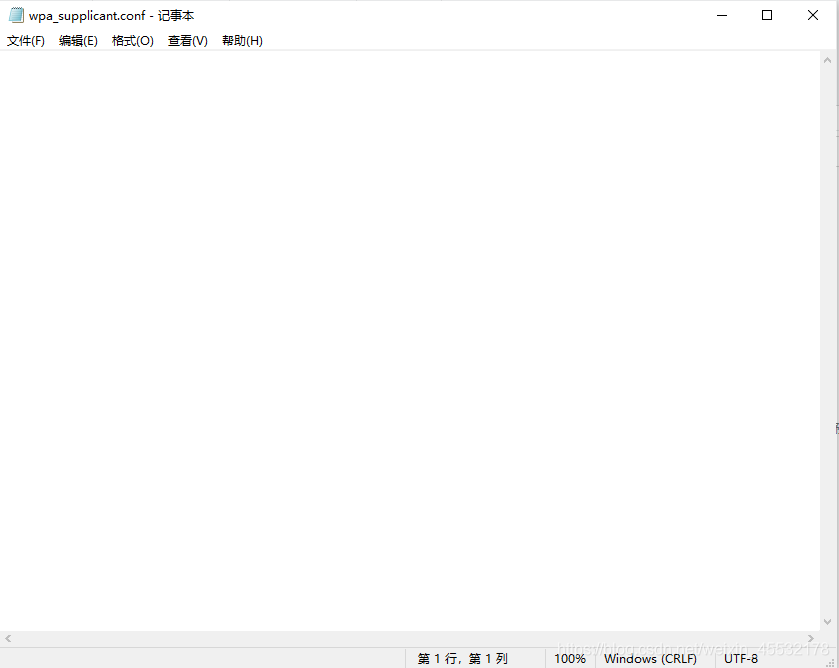Click the UTF-8 encoding status entry

(x=741, y=658)
